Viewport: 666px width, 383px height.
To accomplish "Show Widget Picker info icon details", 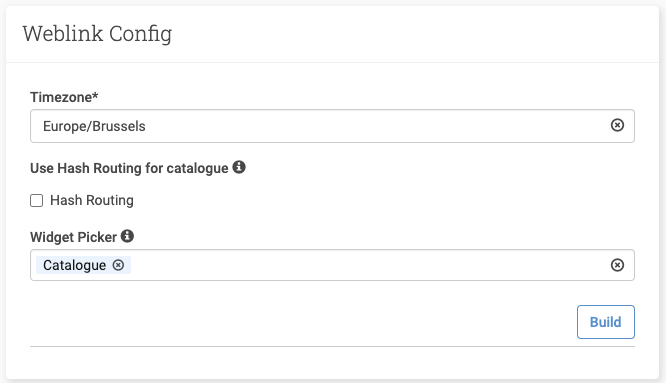I will tap(127, 236).
